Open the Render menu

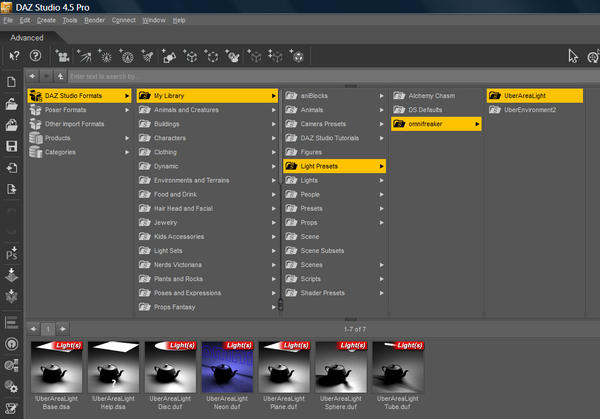94,20
